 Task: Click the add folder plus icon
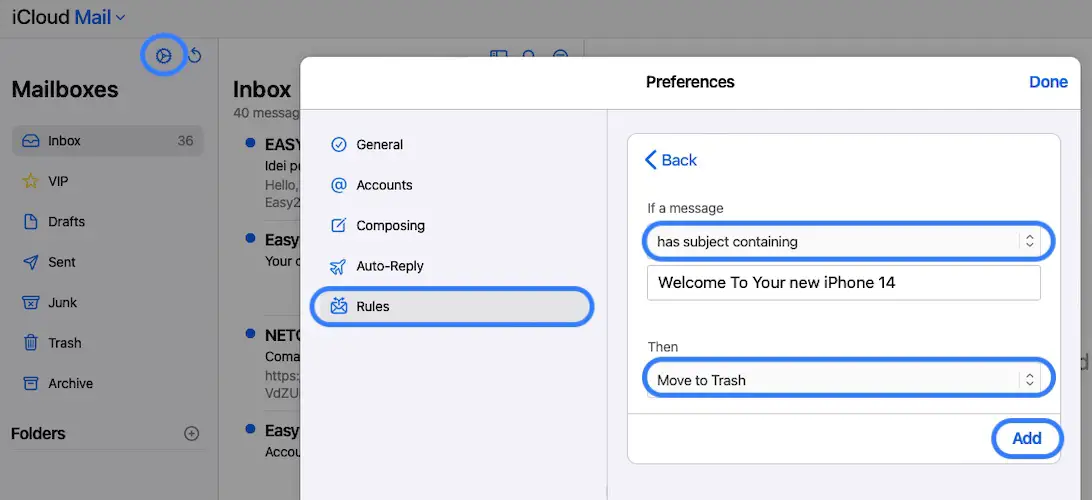click(x=192, y=434)
